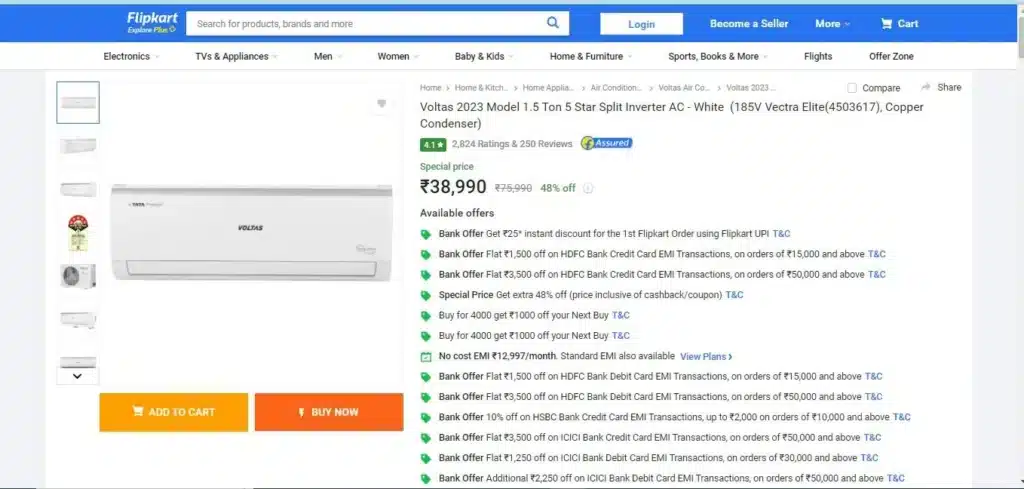This screenshot has width=1024, height=489.
Task: Expand the Home & Furniture menu
Action: point(591,56)
